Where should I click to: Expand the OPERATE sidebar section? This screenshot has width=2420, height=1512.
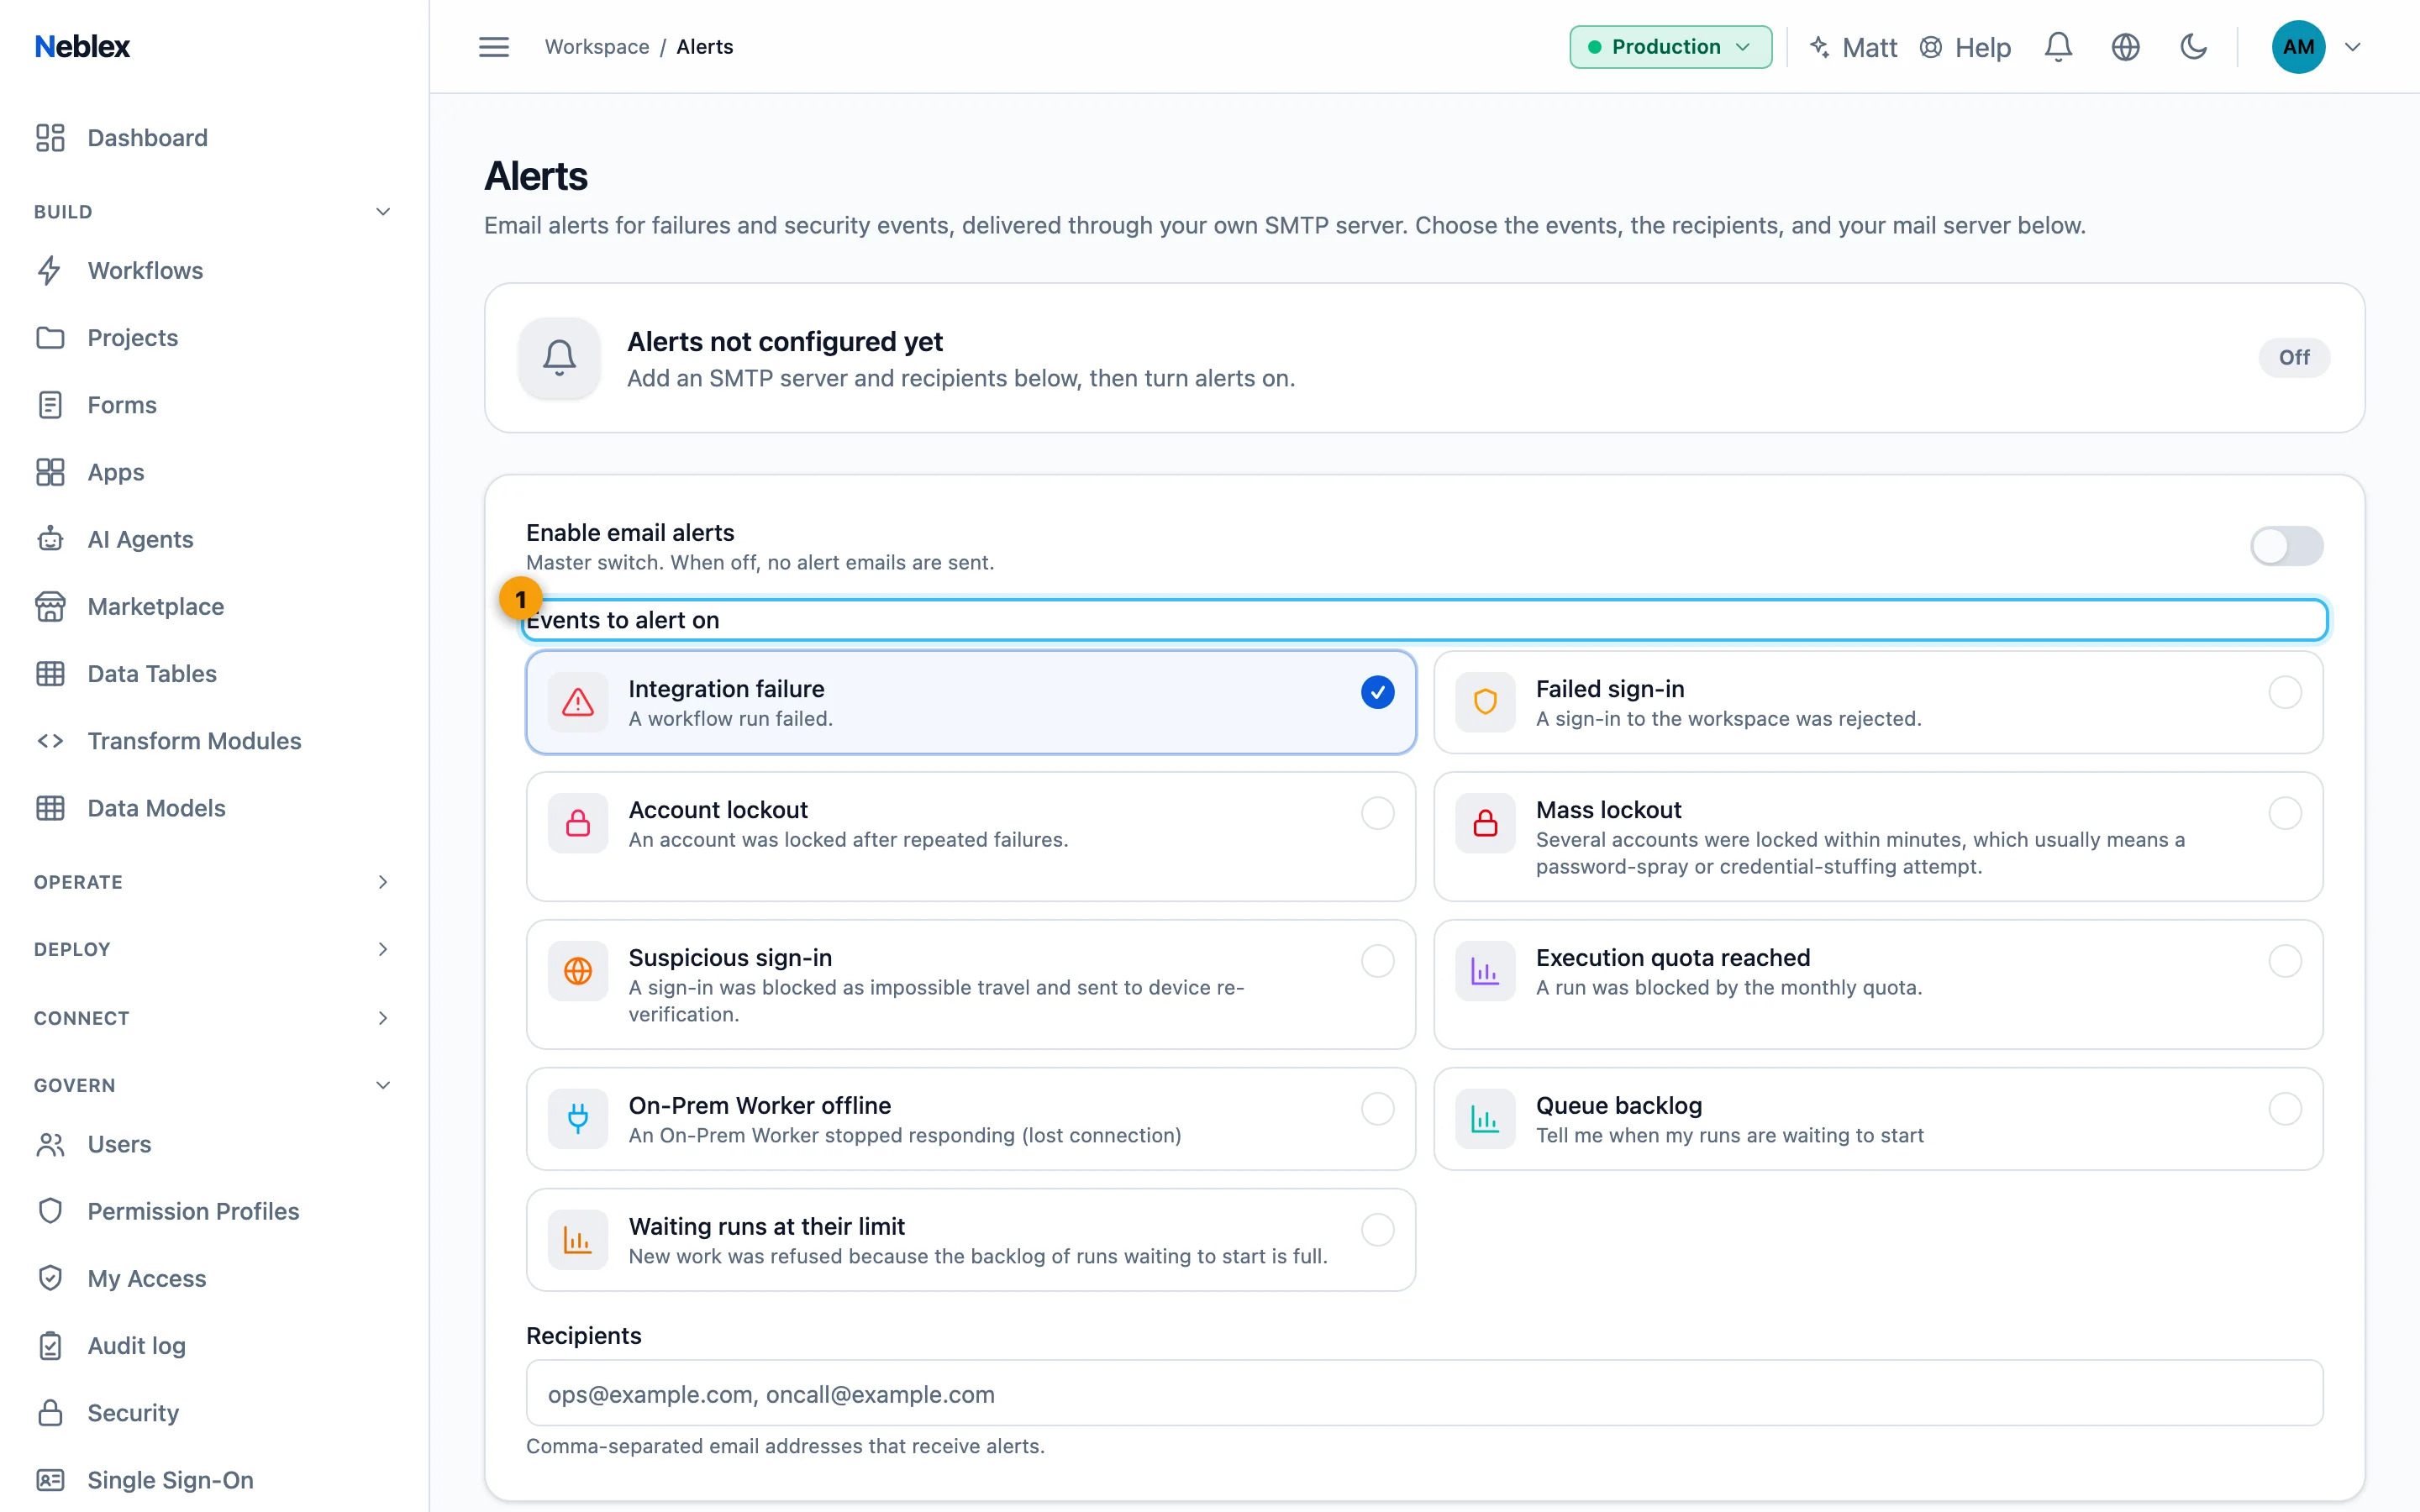(x=382, y=882)
